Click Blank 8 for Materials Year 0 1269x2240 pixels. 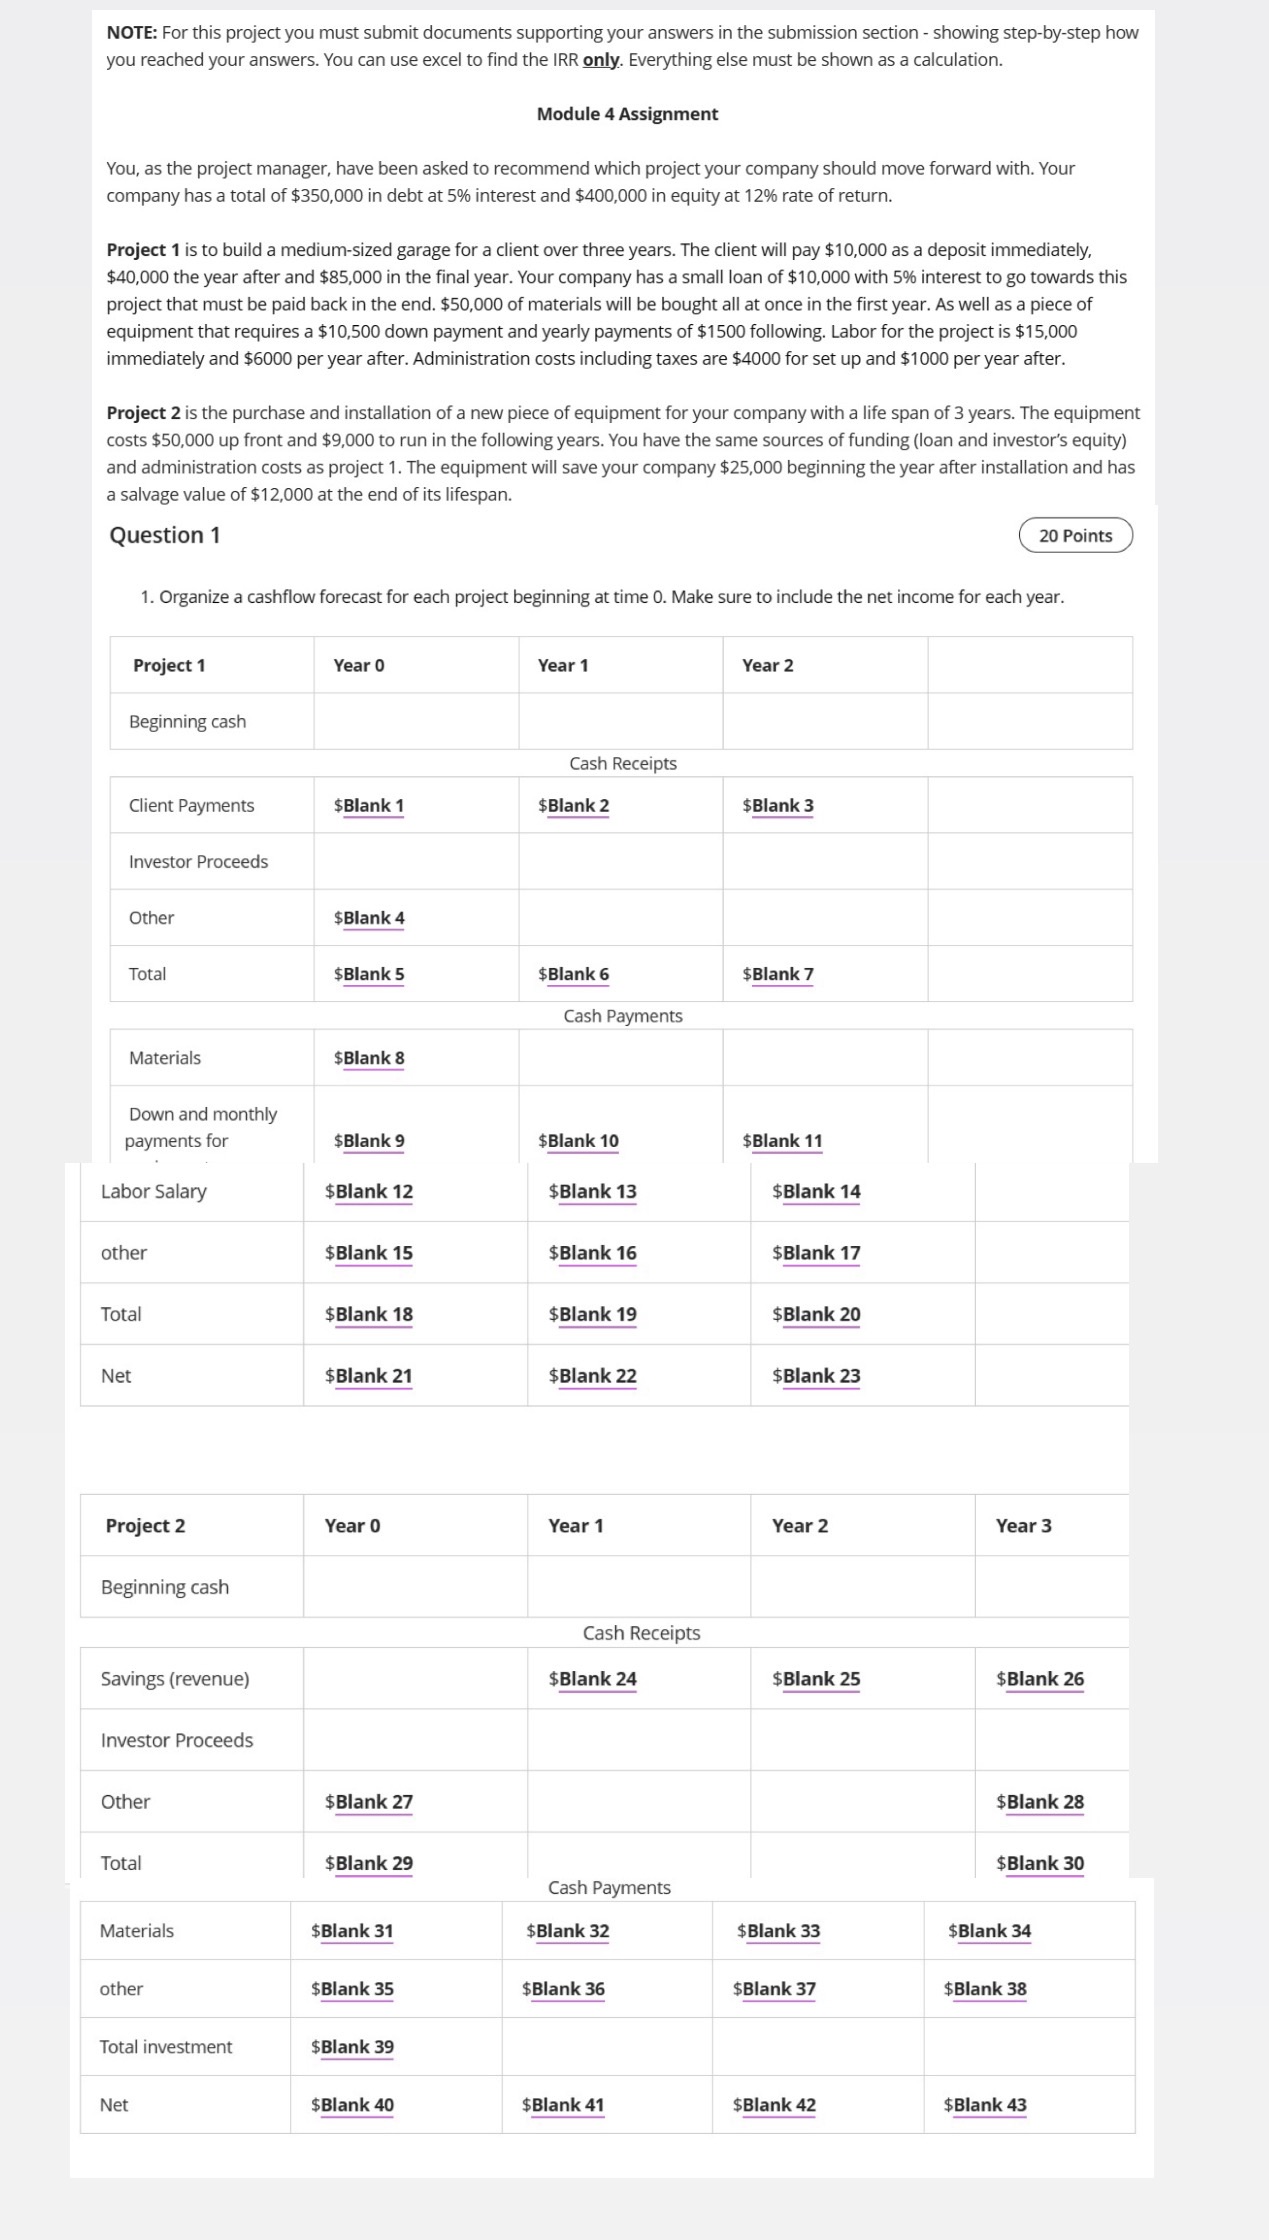pos(373,1058)
